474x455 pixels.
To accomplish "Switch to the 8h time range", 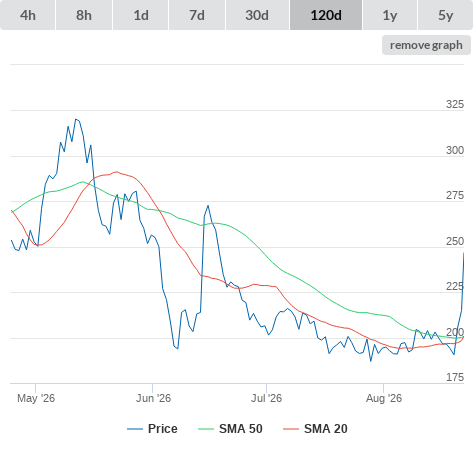I will click(x=84, y=15).
